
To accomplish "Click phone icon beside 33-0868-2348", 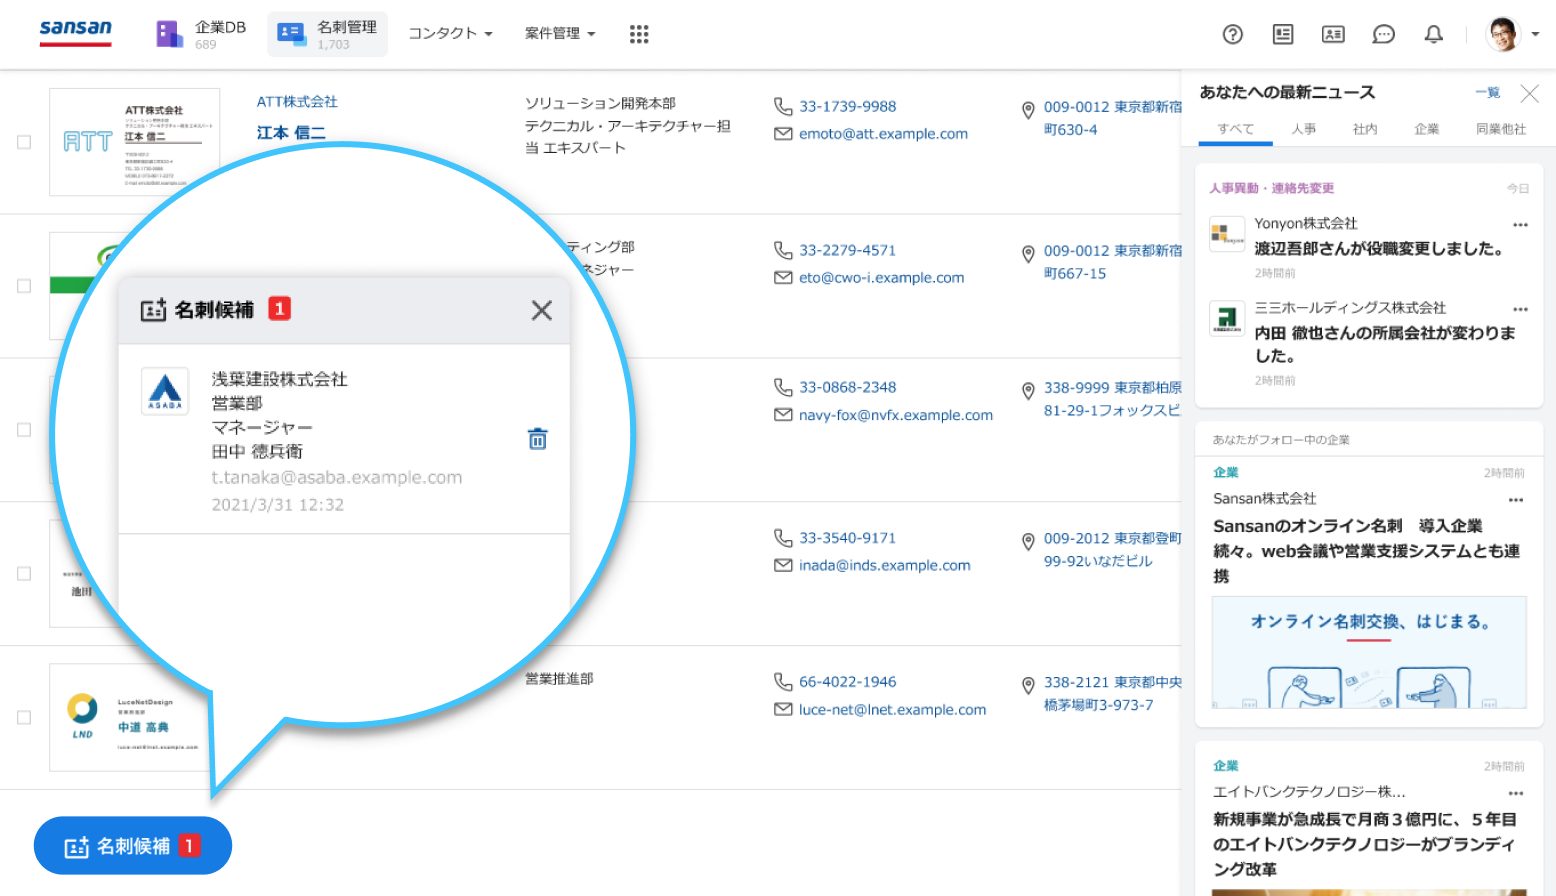I will tap(783, 387).
